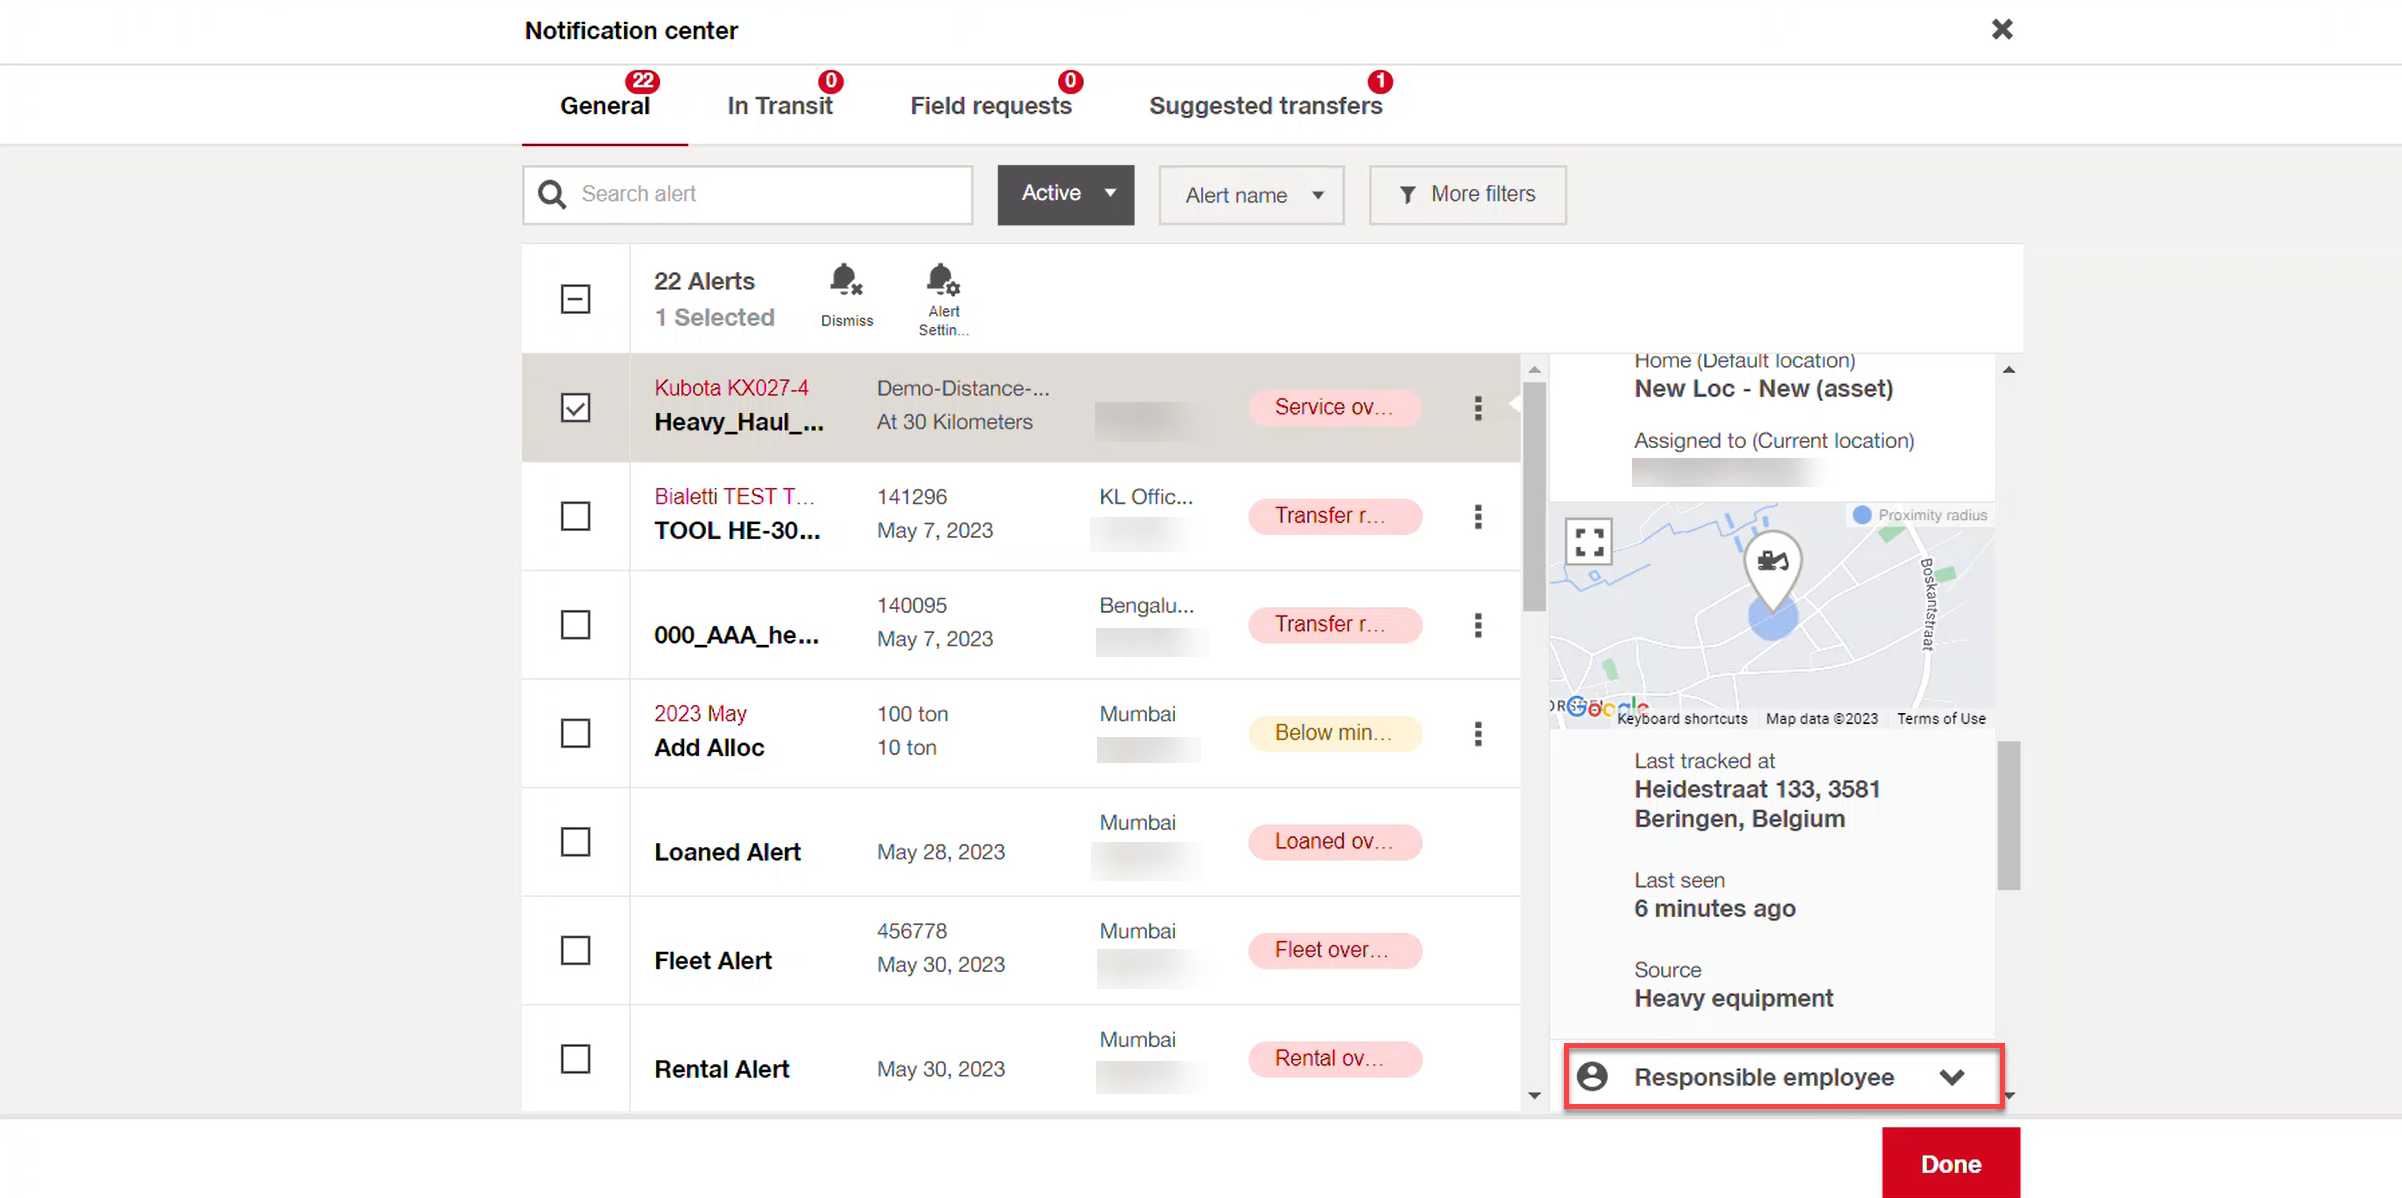Open Alert Settings bell icon

click(x=942, y=280)
